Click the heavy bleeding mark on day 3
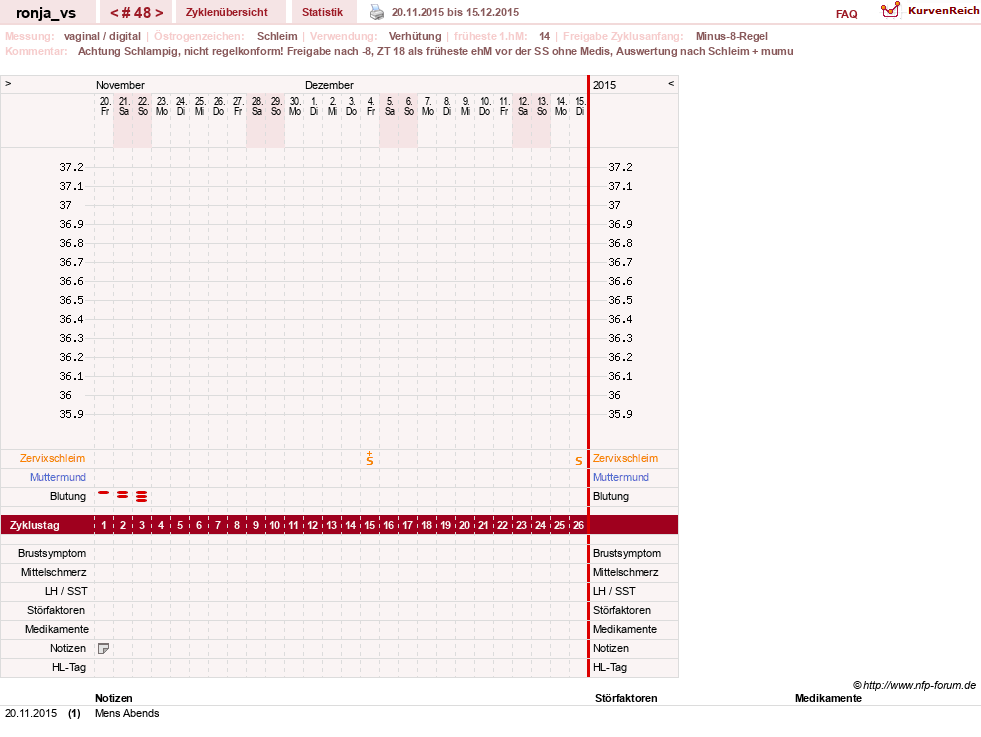This screenshot has height=737, width=981. pos(141,497)
